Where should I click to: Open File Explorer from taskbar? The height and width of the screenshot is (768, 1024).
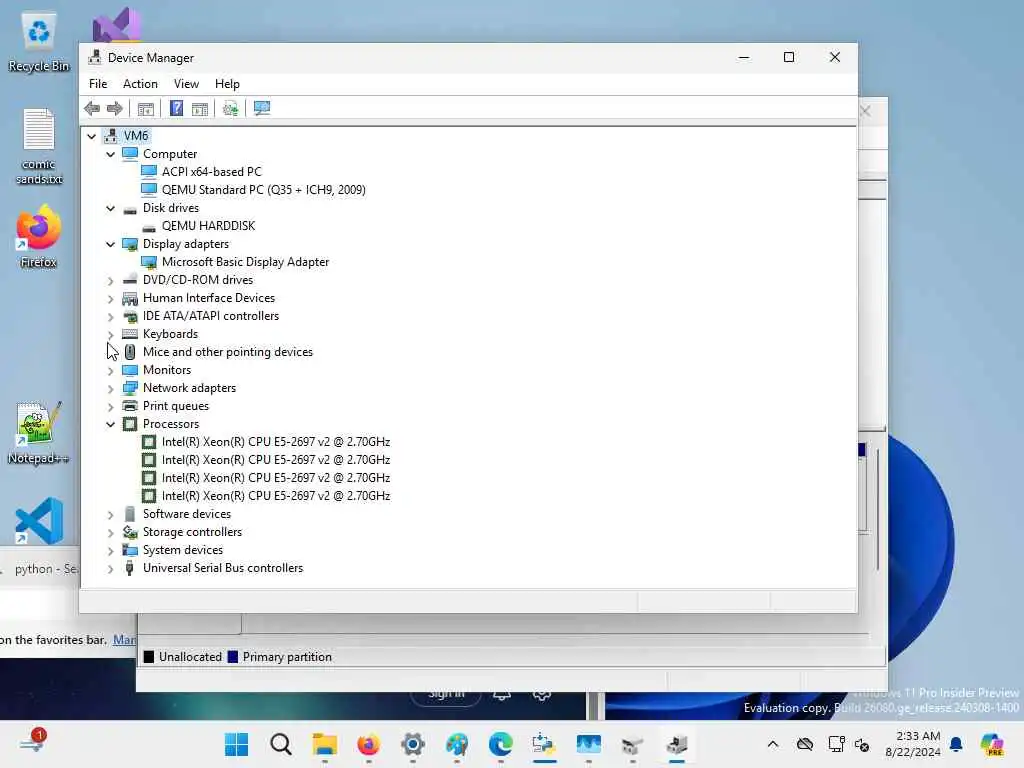click(325, 744)
